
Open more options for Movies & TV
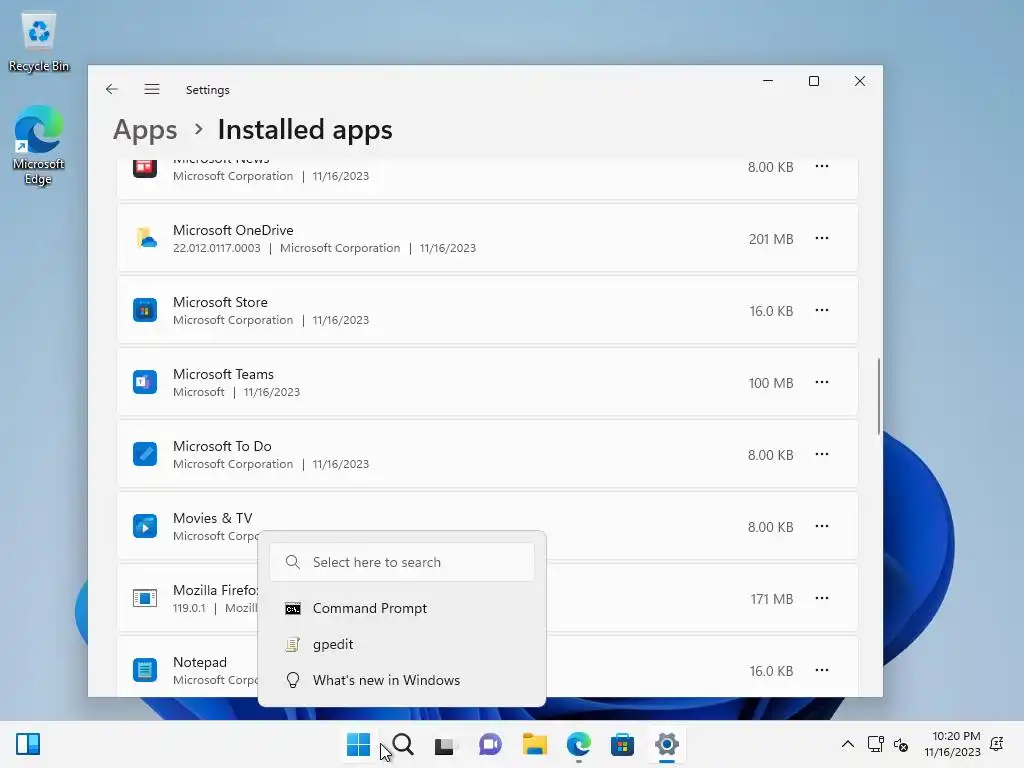(x=822, y=526)
